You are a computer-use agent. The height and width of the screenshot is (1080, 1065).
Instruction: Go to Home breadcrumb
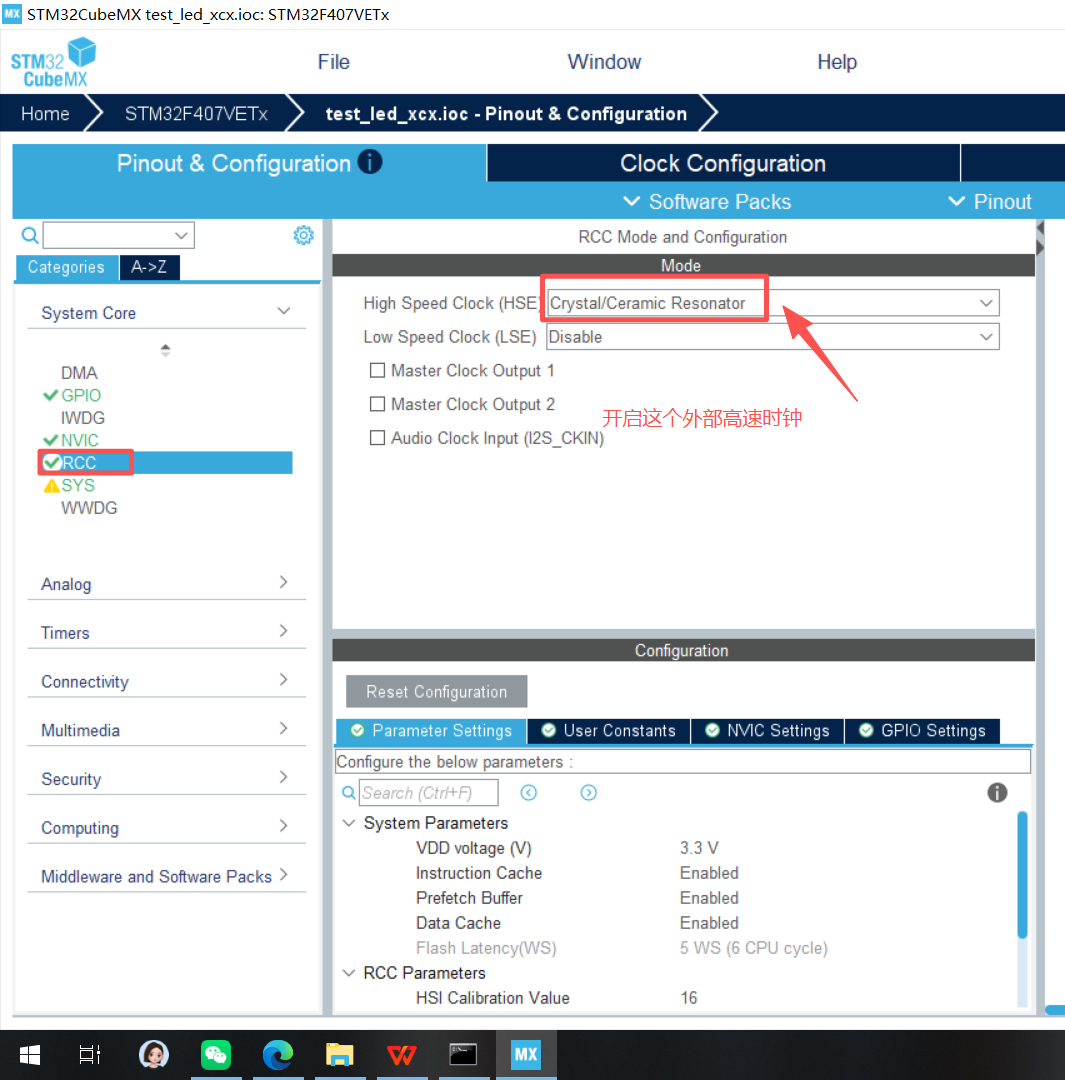[x=45, y=114]
